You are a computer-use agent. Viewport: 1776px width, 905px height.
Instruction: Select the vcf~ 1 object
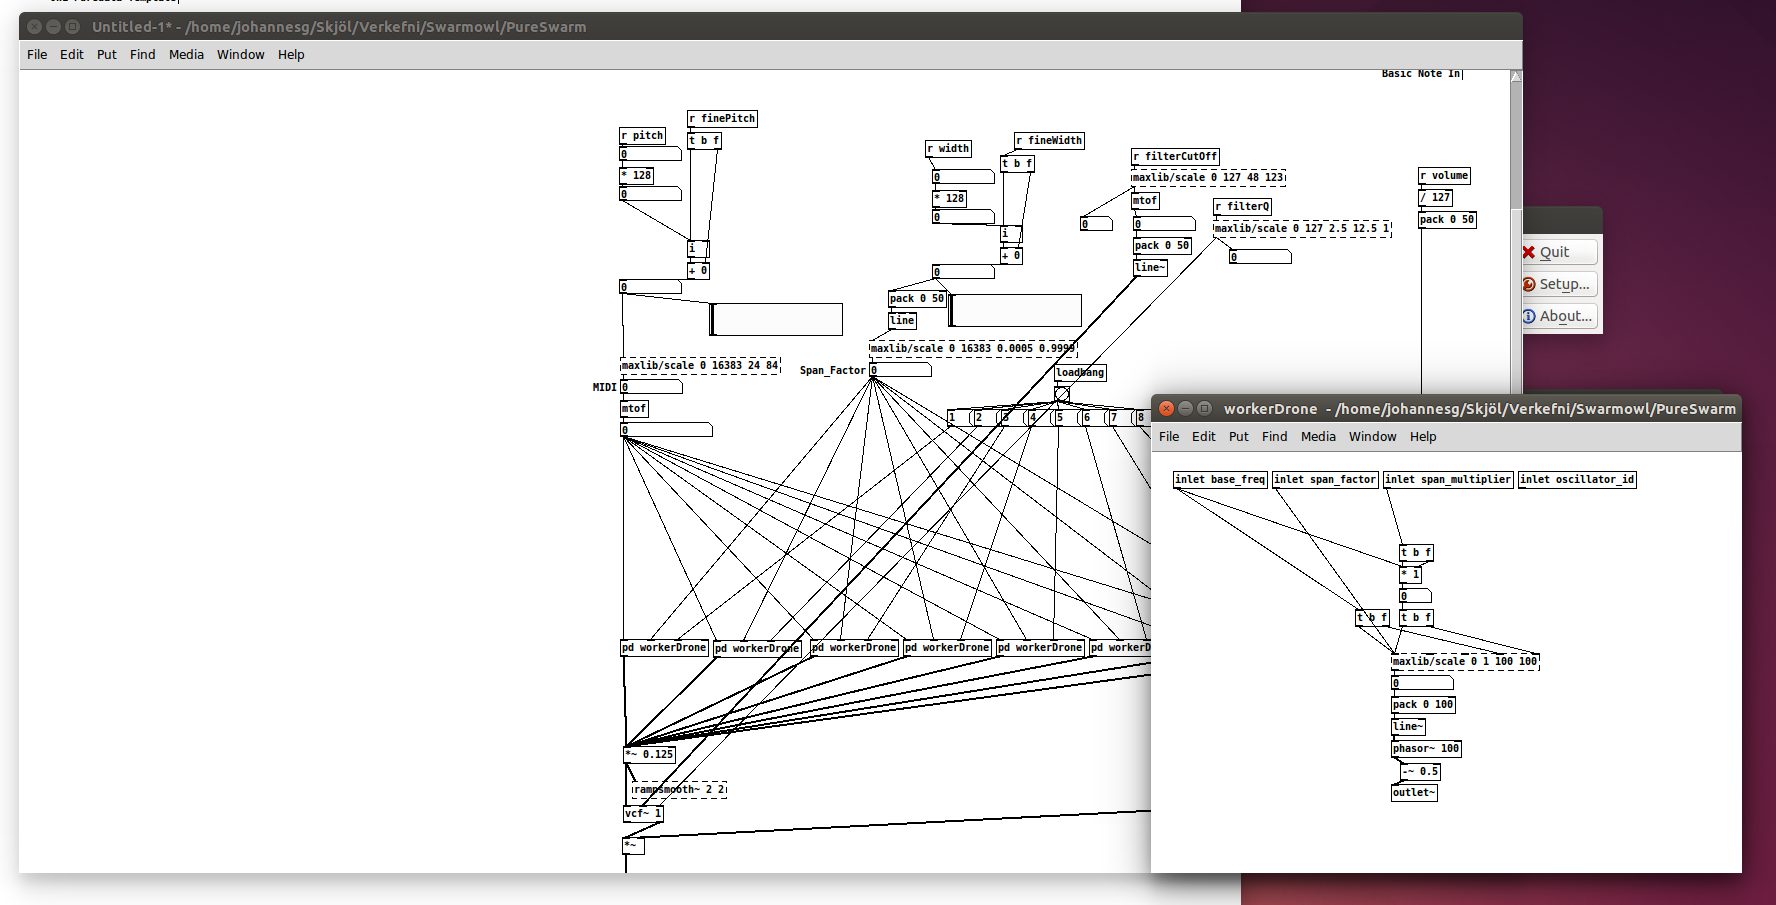643,813
